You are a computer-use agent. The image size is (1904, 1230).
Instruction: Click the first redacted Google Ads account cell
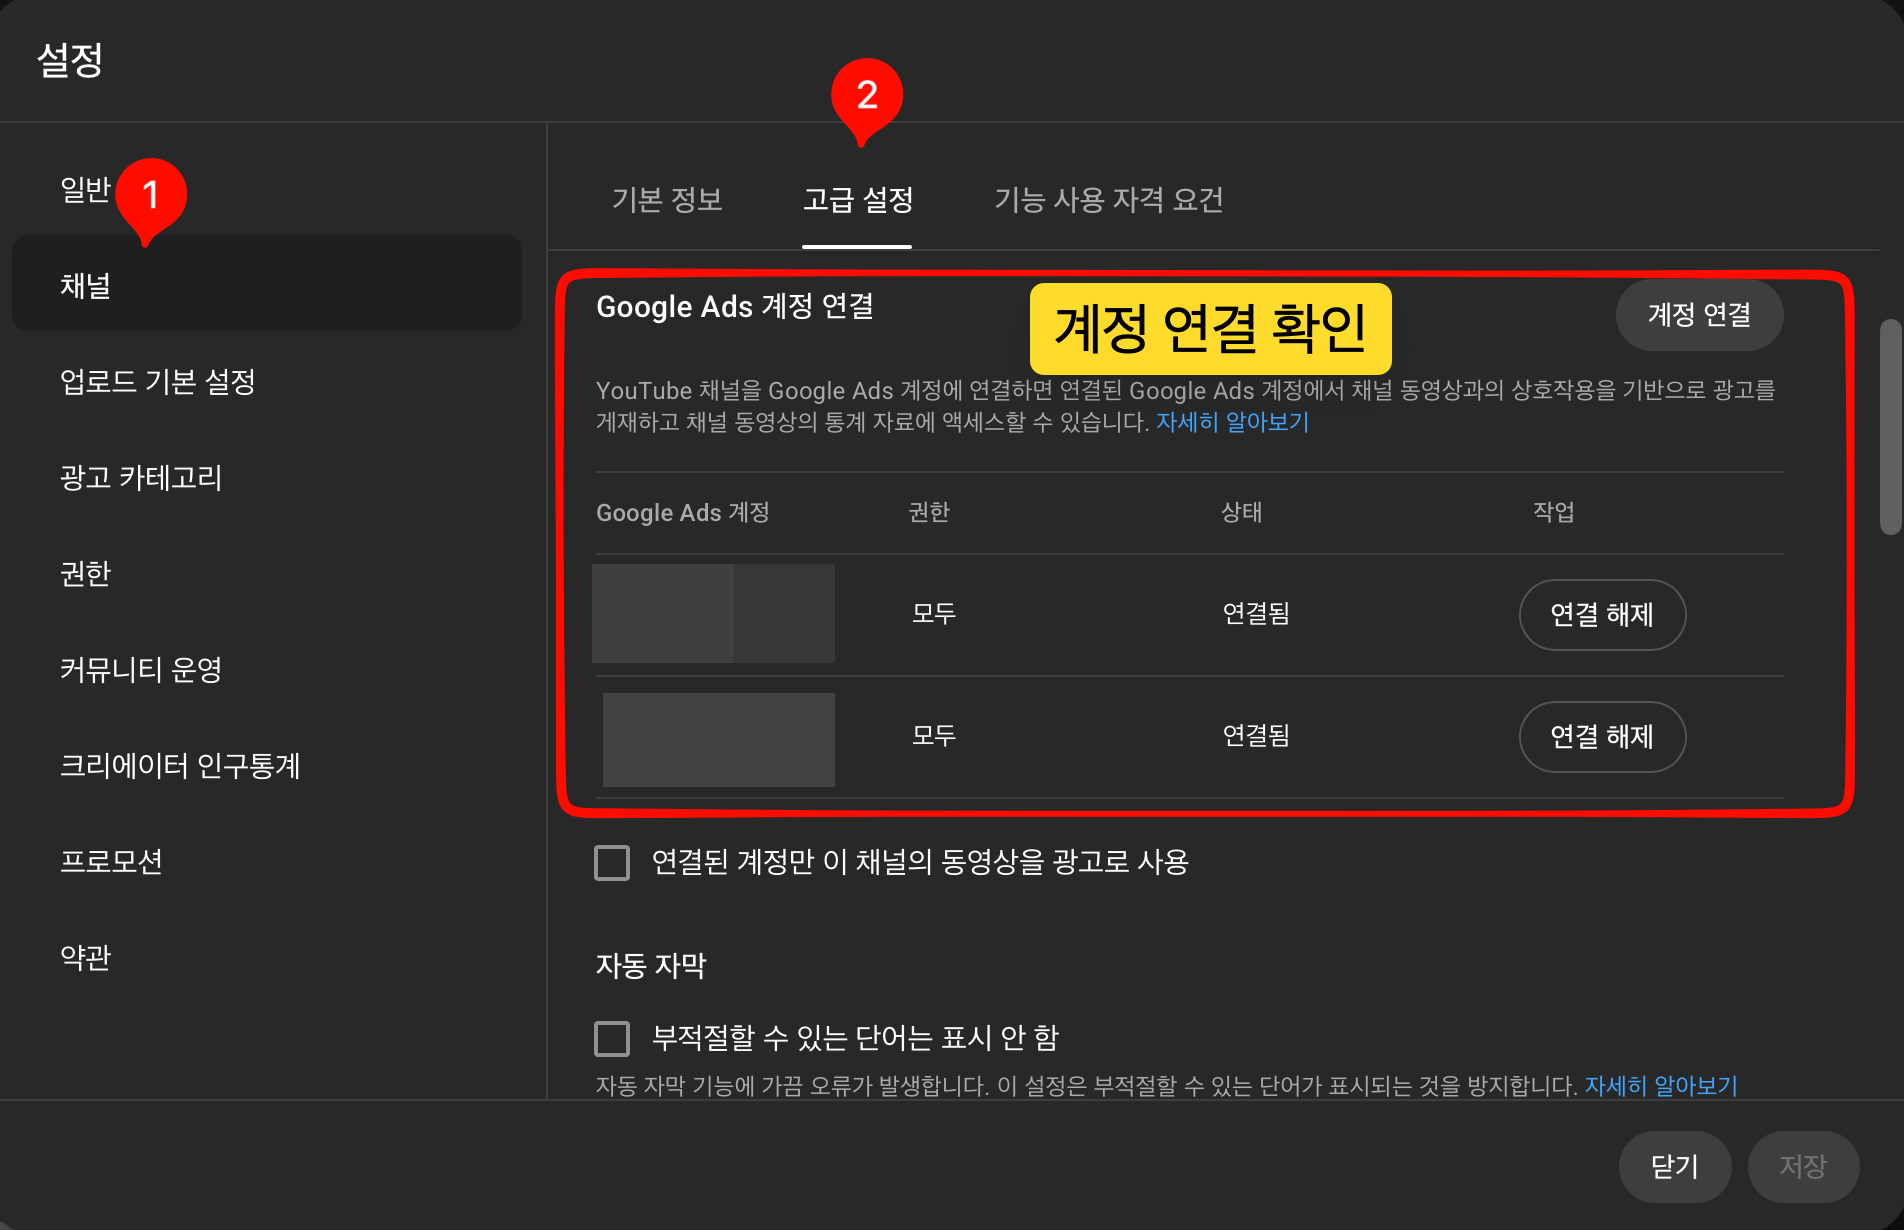click(x=713, y=613)
